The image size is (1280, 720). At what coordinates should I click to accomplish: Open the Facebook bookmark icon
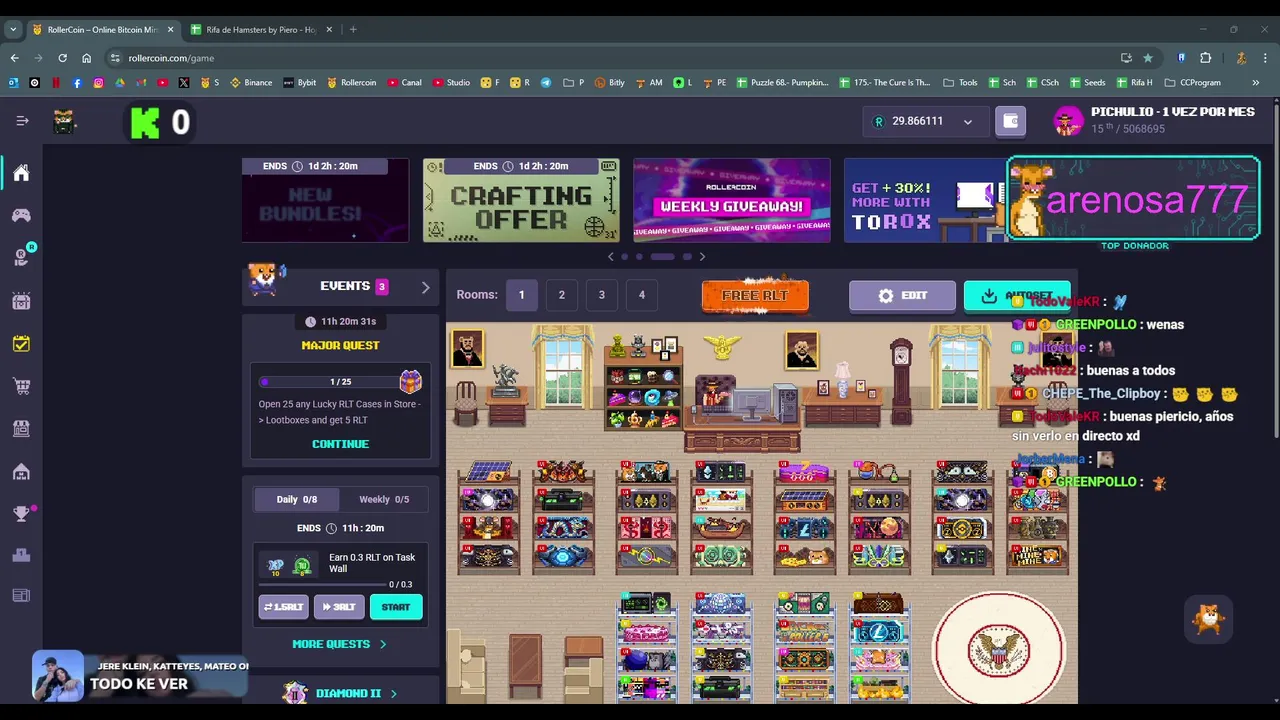pos(77,82)
